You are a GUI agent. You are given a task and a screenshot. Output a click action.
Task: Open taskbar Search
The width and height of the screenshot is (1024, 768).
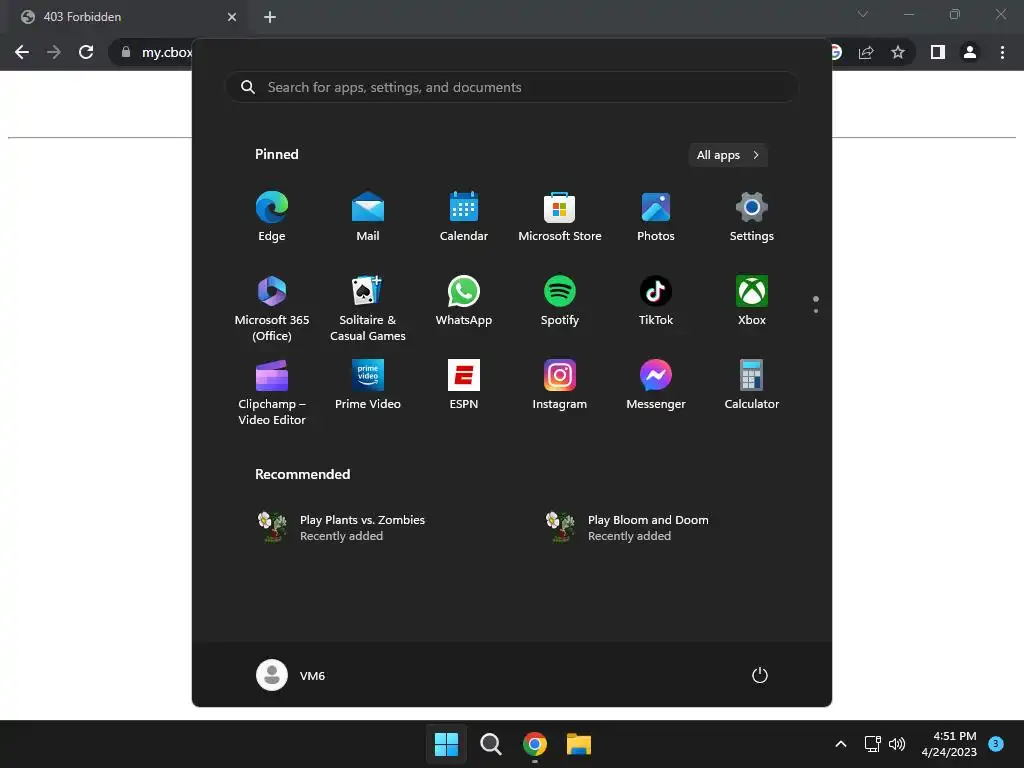(x=490, y=744)
